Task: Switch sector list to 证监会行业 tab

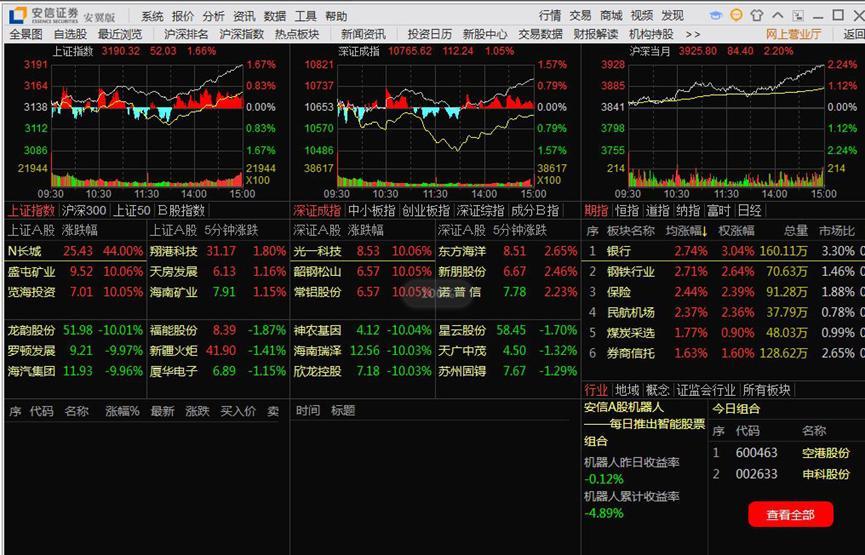Action: 706,390
